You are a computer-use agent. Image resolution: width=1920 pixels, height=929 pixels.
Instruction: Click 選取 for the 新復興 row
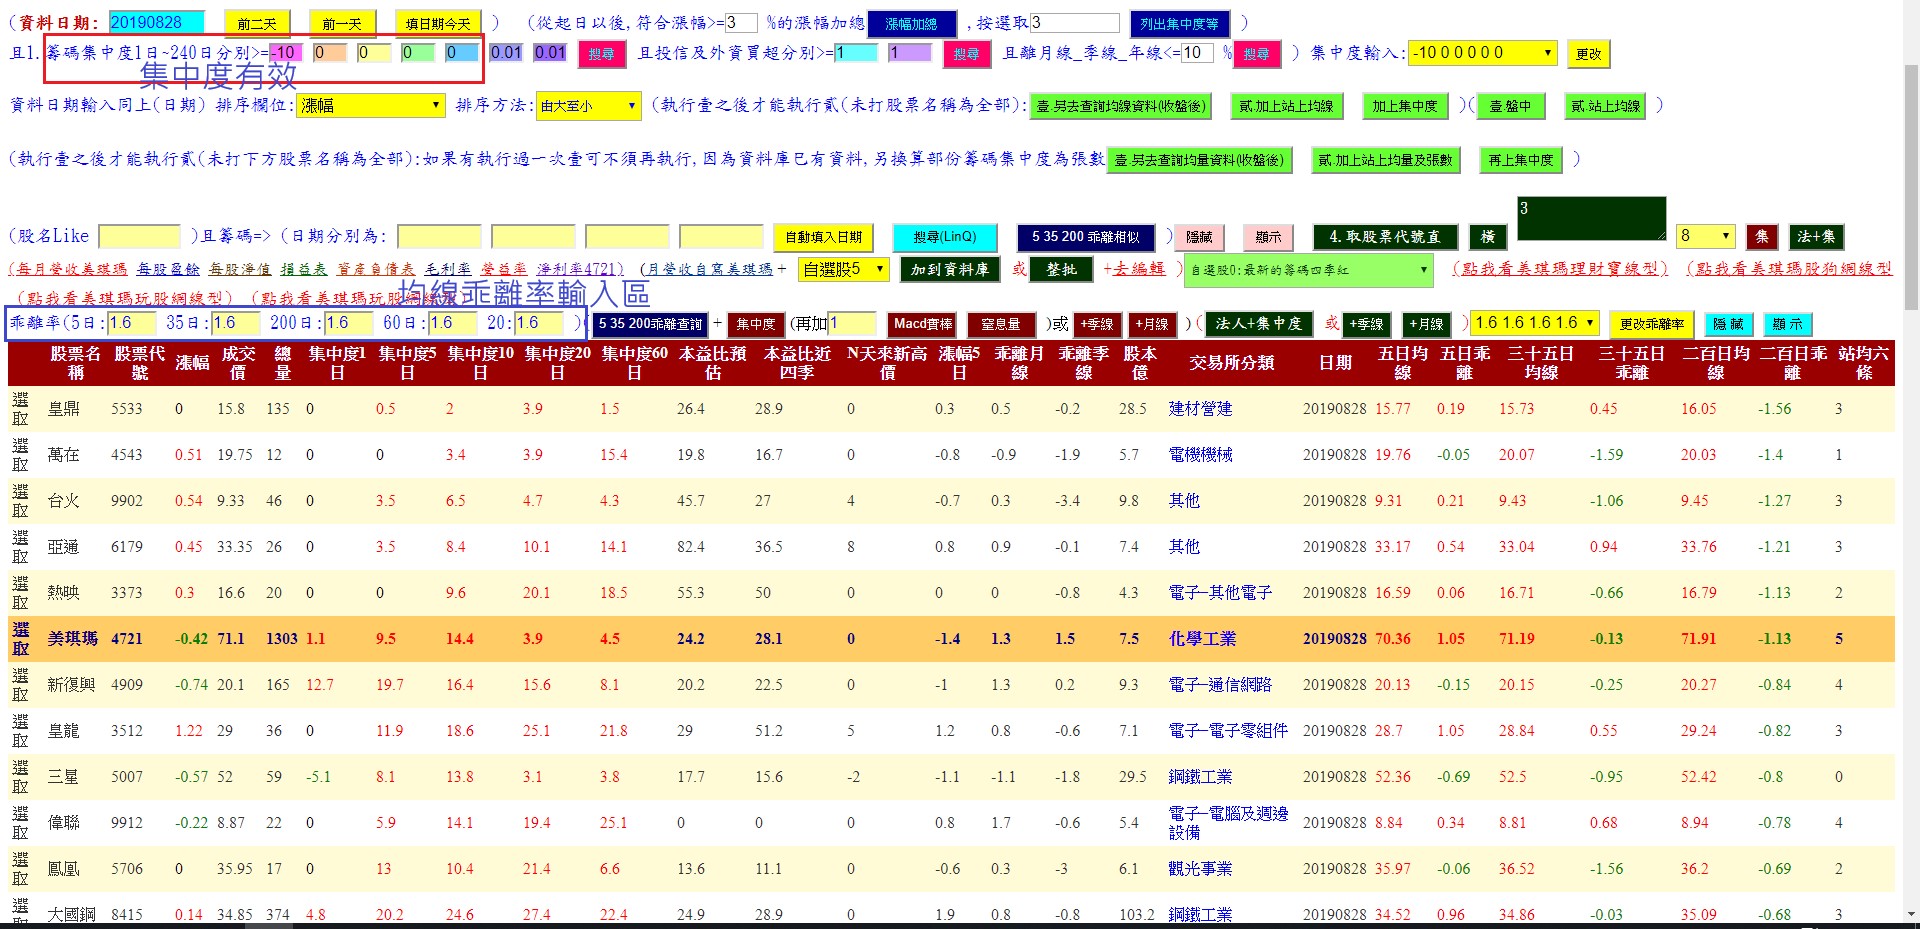coord(21,685)
